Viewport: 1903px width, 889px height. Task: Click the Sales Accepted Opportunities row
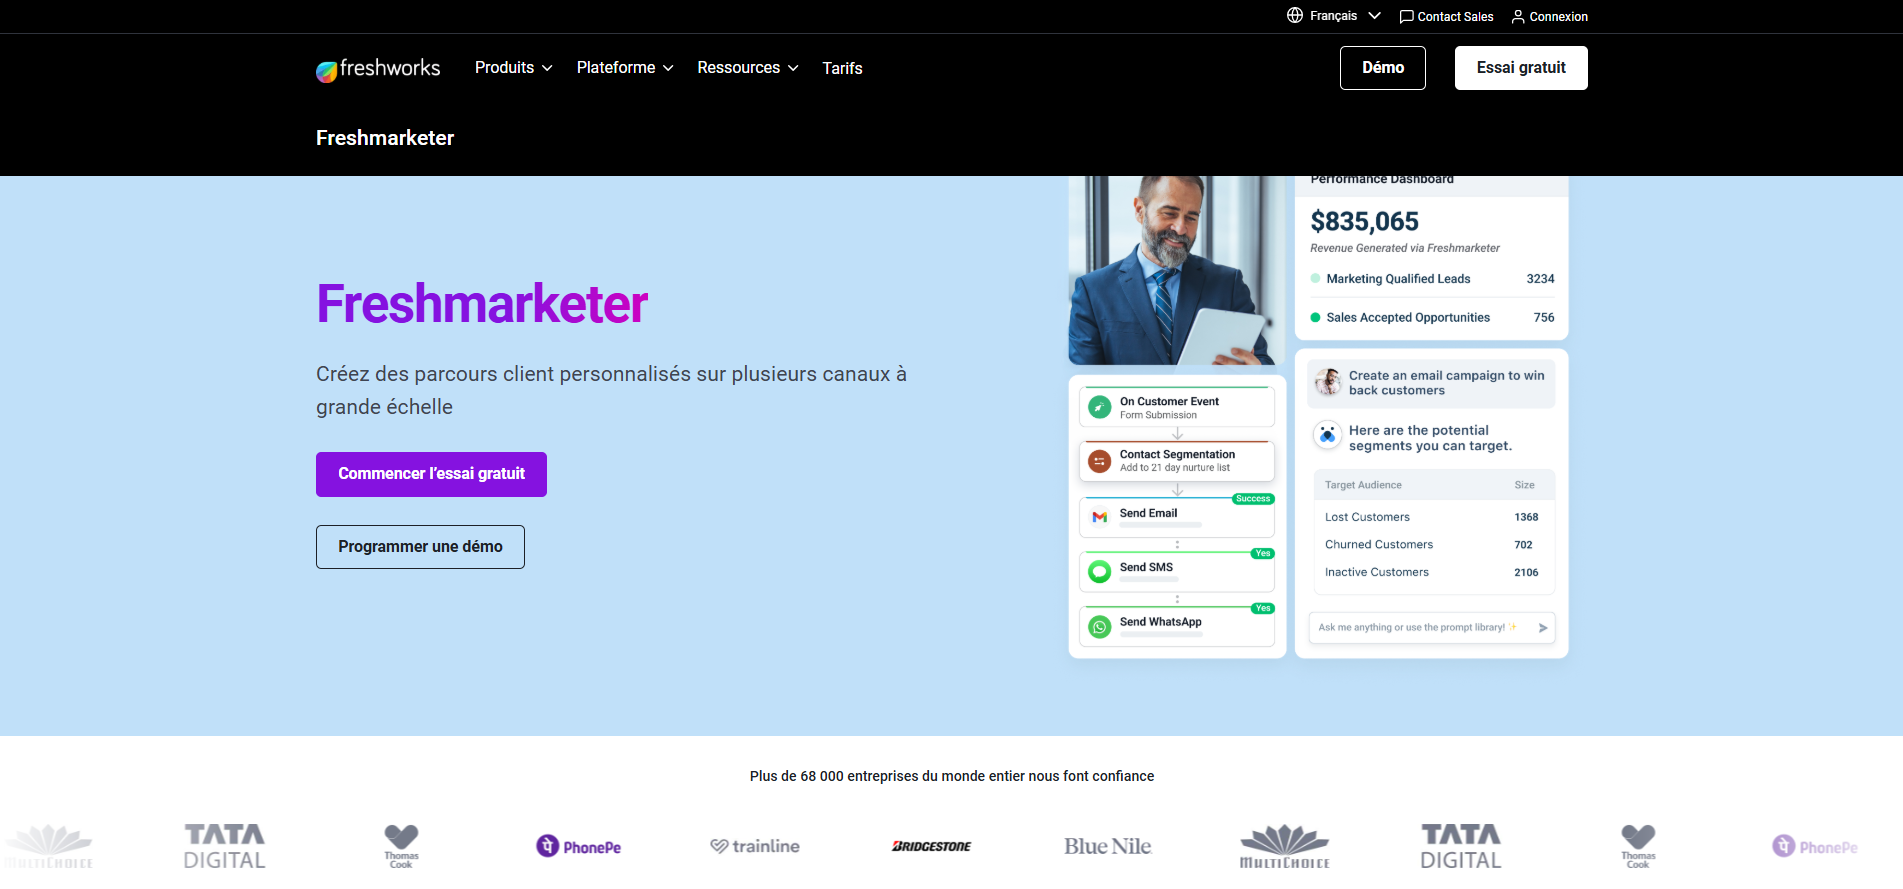point(1432,318)
